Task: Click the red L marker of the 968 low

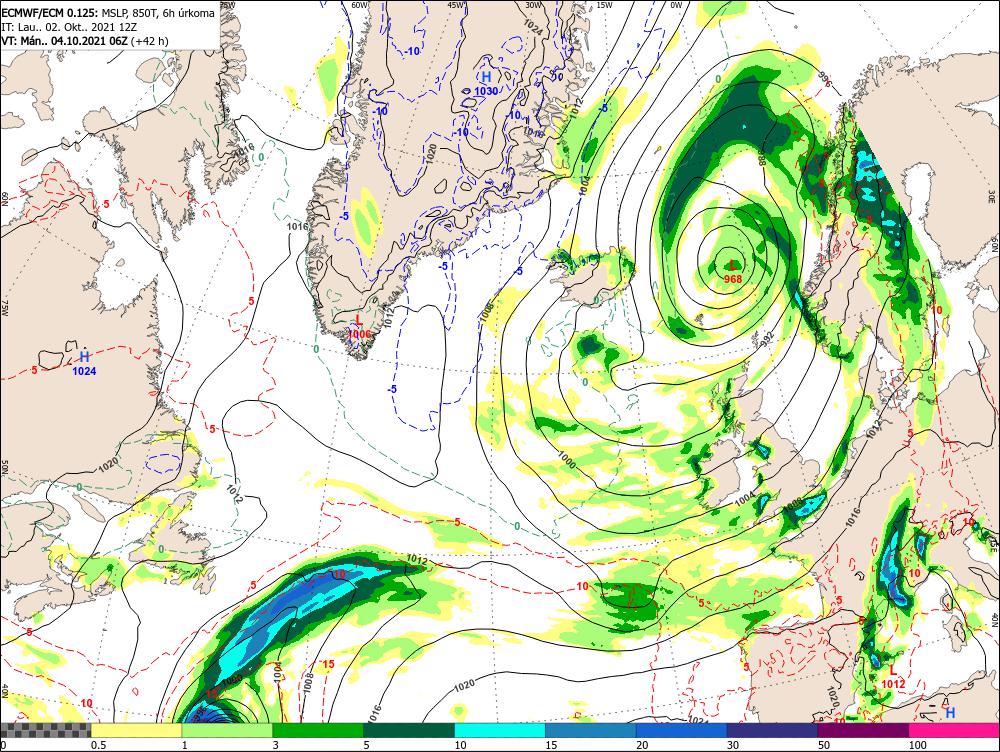Action: pyautogui.click(x=733, y=266)
